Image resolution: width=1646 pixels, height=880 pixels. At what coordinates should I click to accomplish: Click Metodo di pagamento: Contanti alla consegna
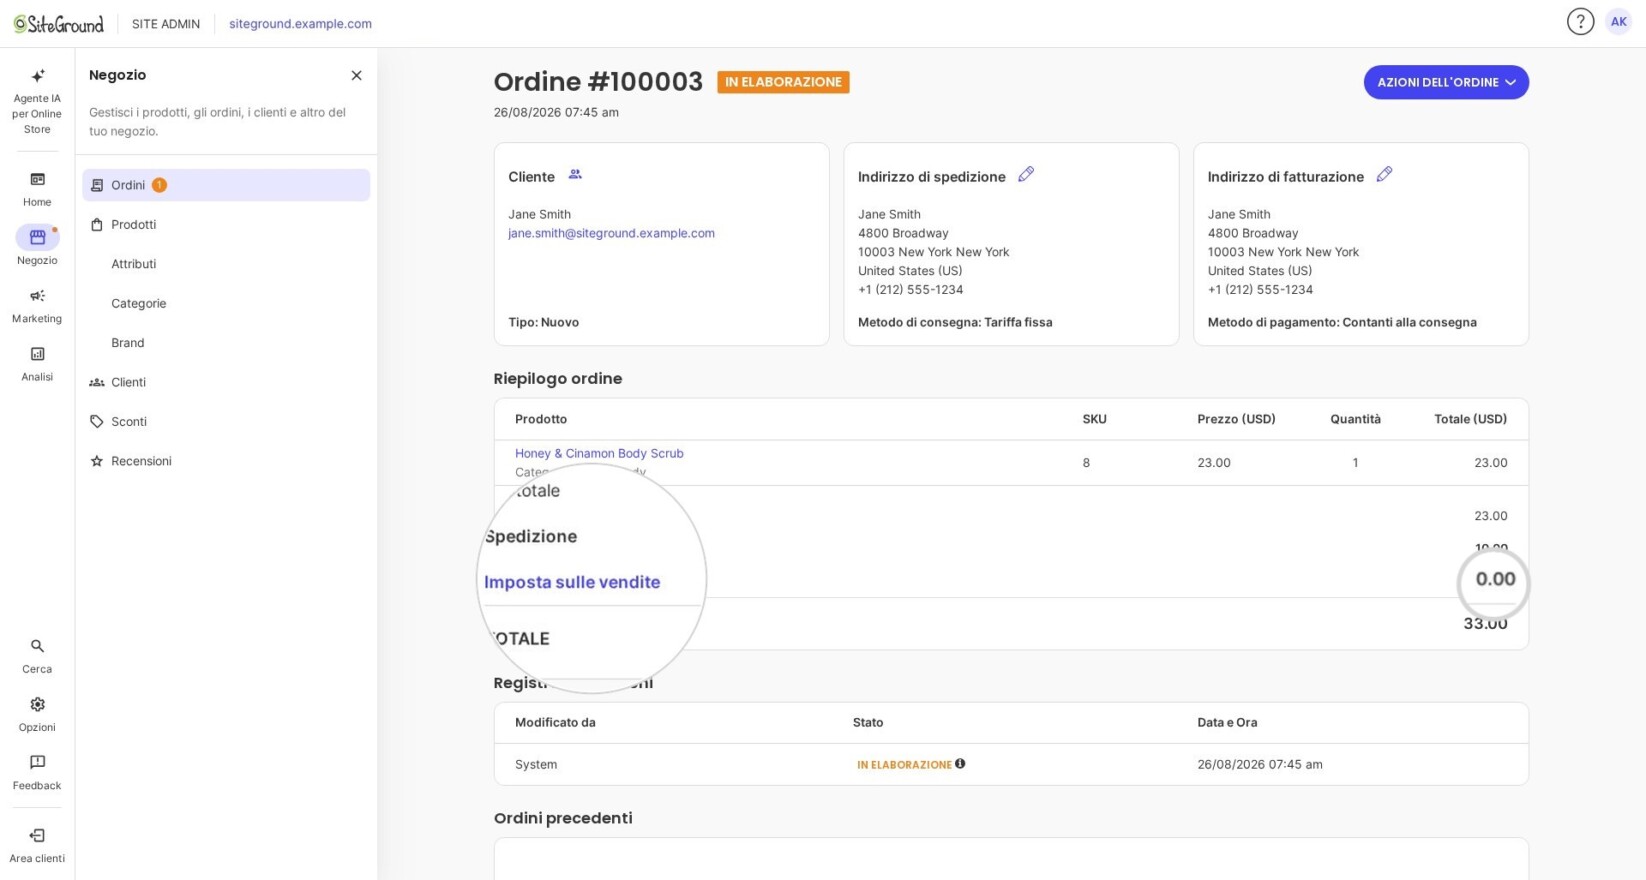coord(1342,322)
